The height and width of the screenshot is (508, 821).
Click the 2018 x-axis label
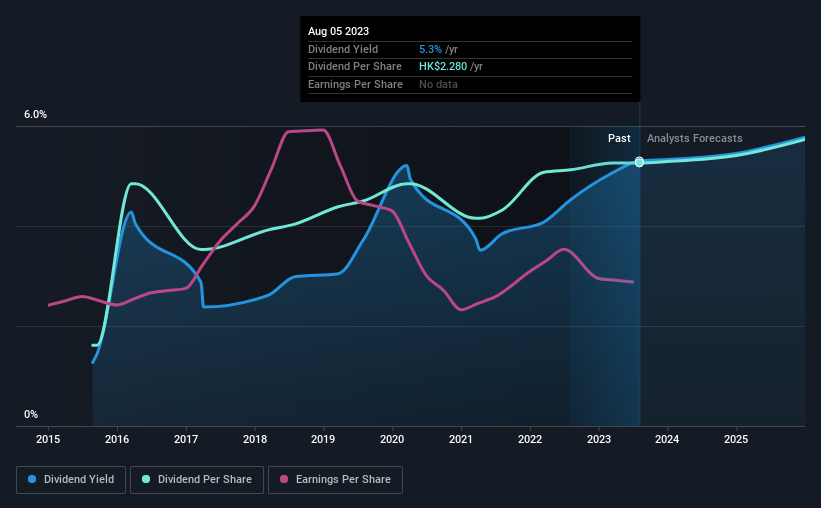tap(255, 439)
